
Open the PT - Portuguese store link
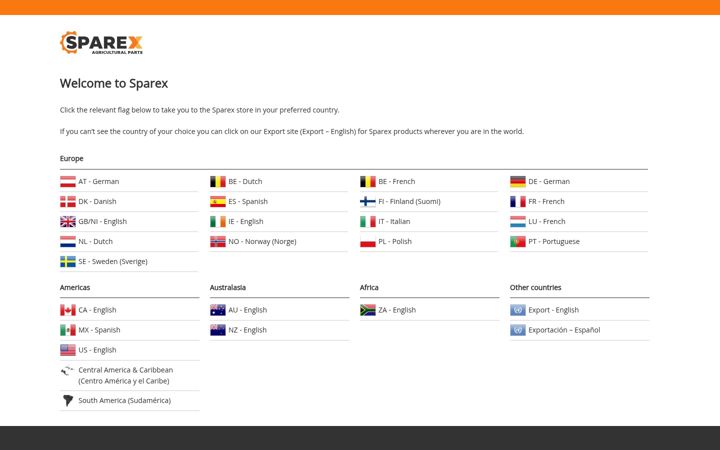pyautogui.click(x=554, y=242)
